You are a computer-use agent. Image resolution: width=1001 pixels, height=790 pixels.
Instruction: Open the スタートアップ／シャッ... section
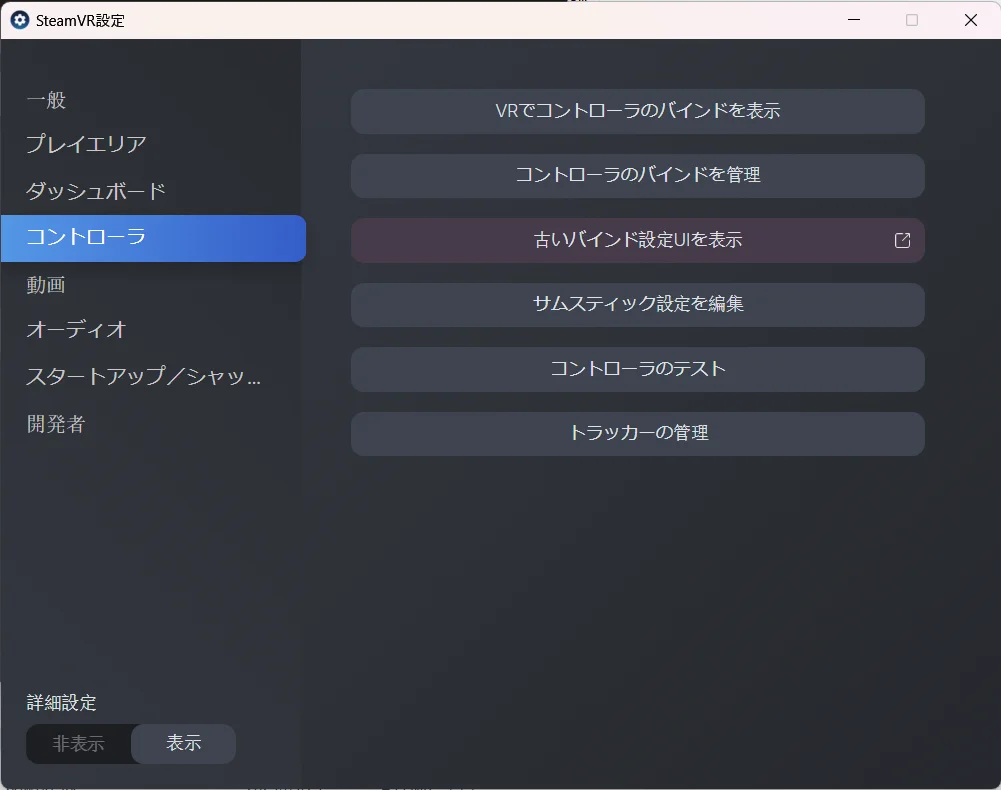(x=143, y=378)
